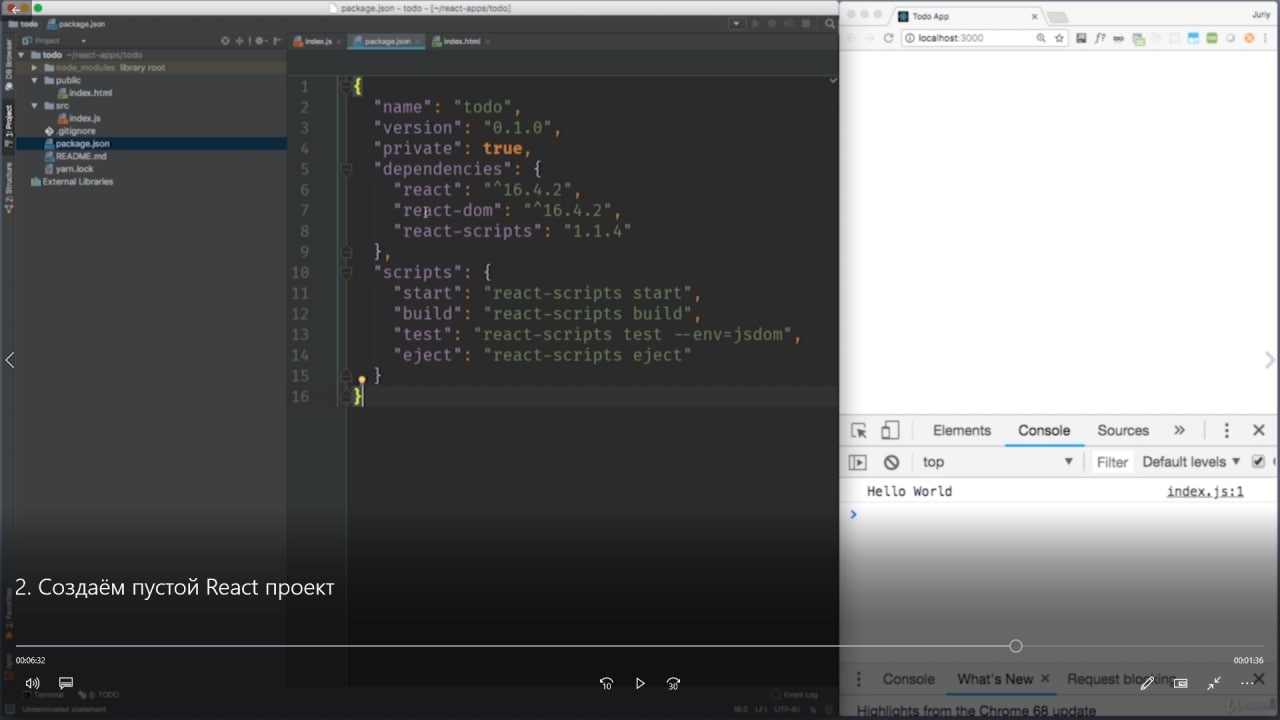Switch to the Console tab in DevTools
Screen dimensions: 1280x720
pos(1044,431)
